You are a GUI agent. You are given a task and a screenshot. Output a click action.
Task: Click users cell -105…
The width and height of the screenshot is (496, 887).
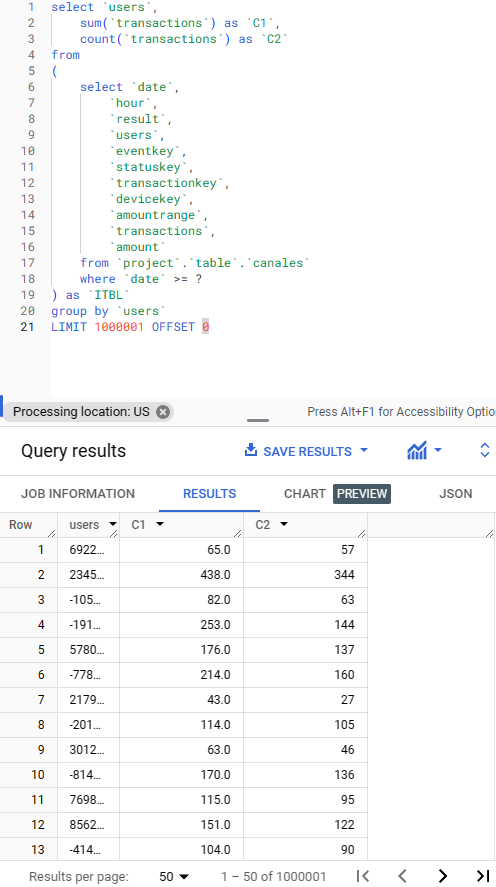(85, 600)
